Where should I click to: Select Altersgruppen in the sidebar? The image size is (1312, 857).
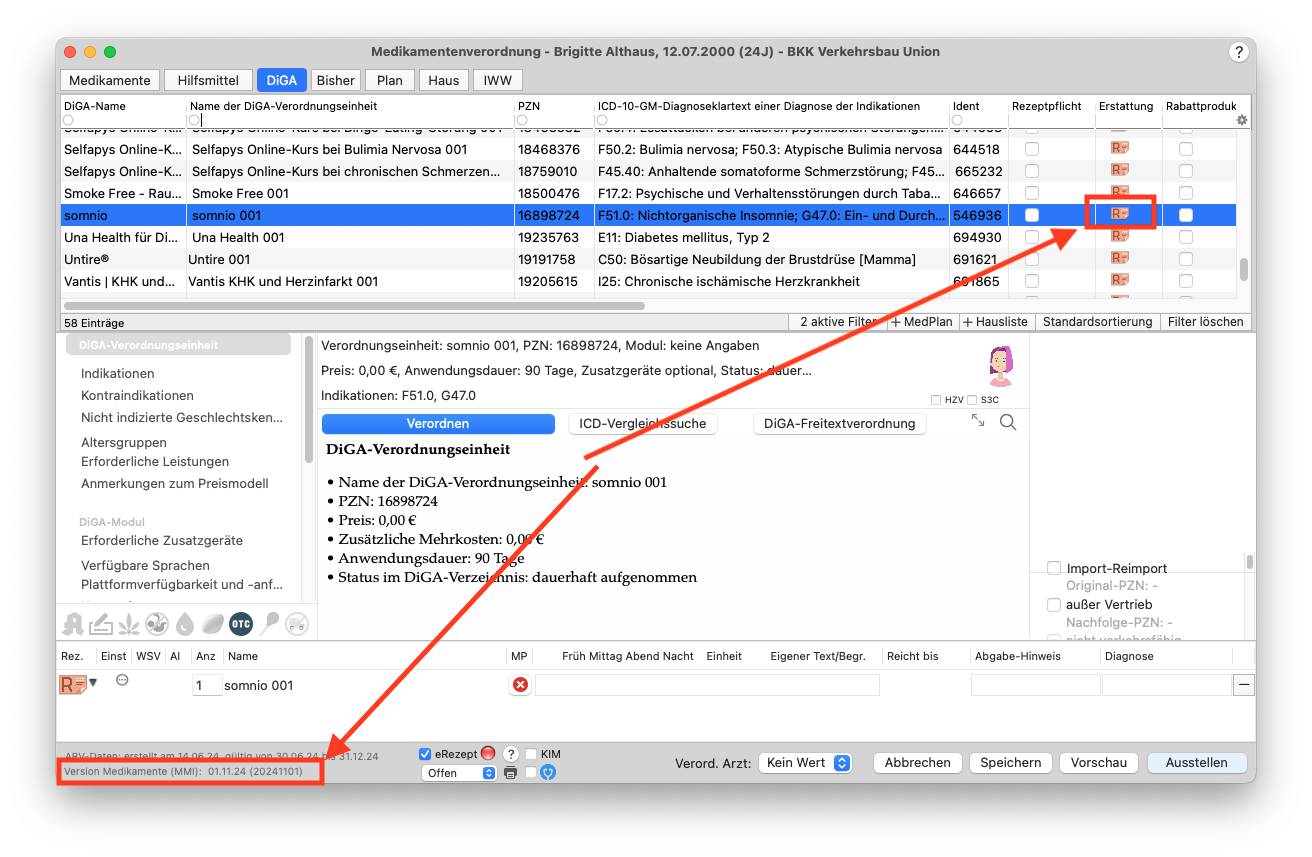[x=124, y=442]
